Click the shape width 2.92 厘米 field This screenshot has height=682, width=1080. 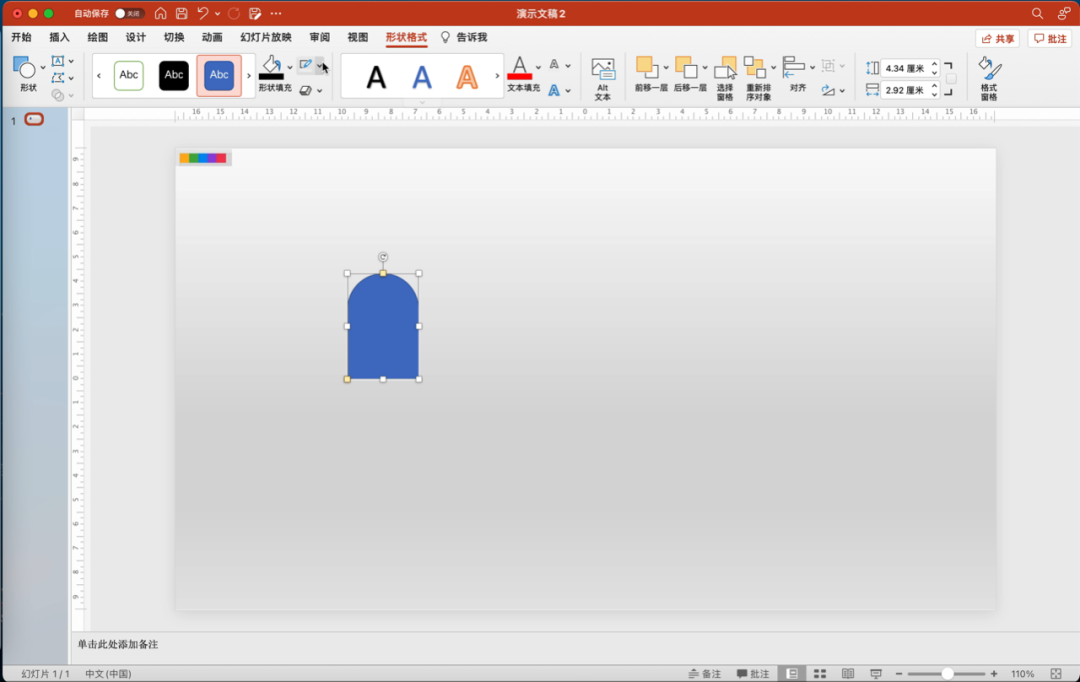pyautogui.click(x=905, y=90)
